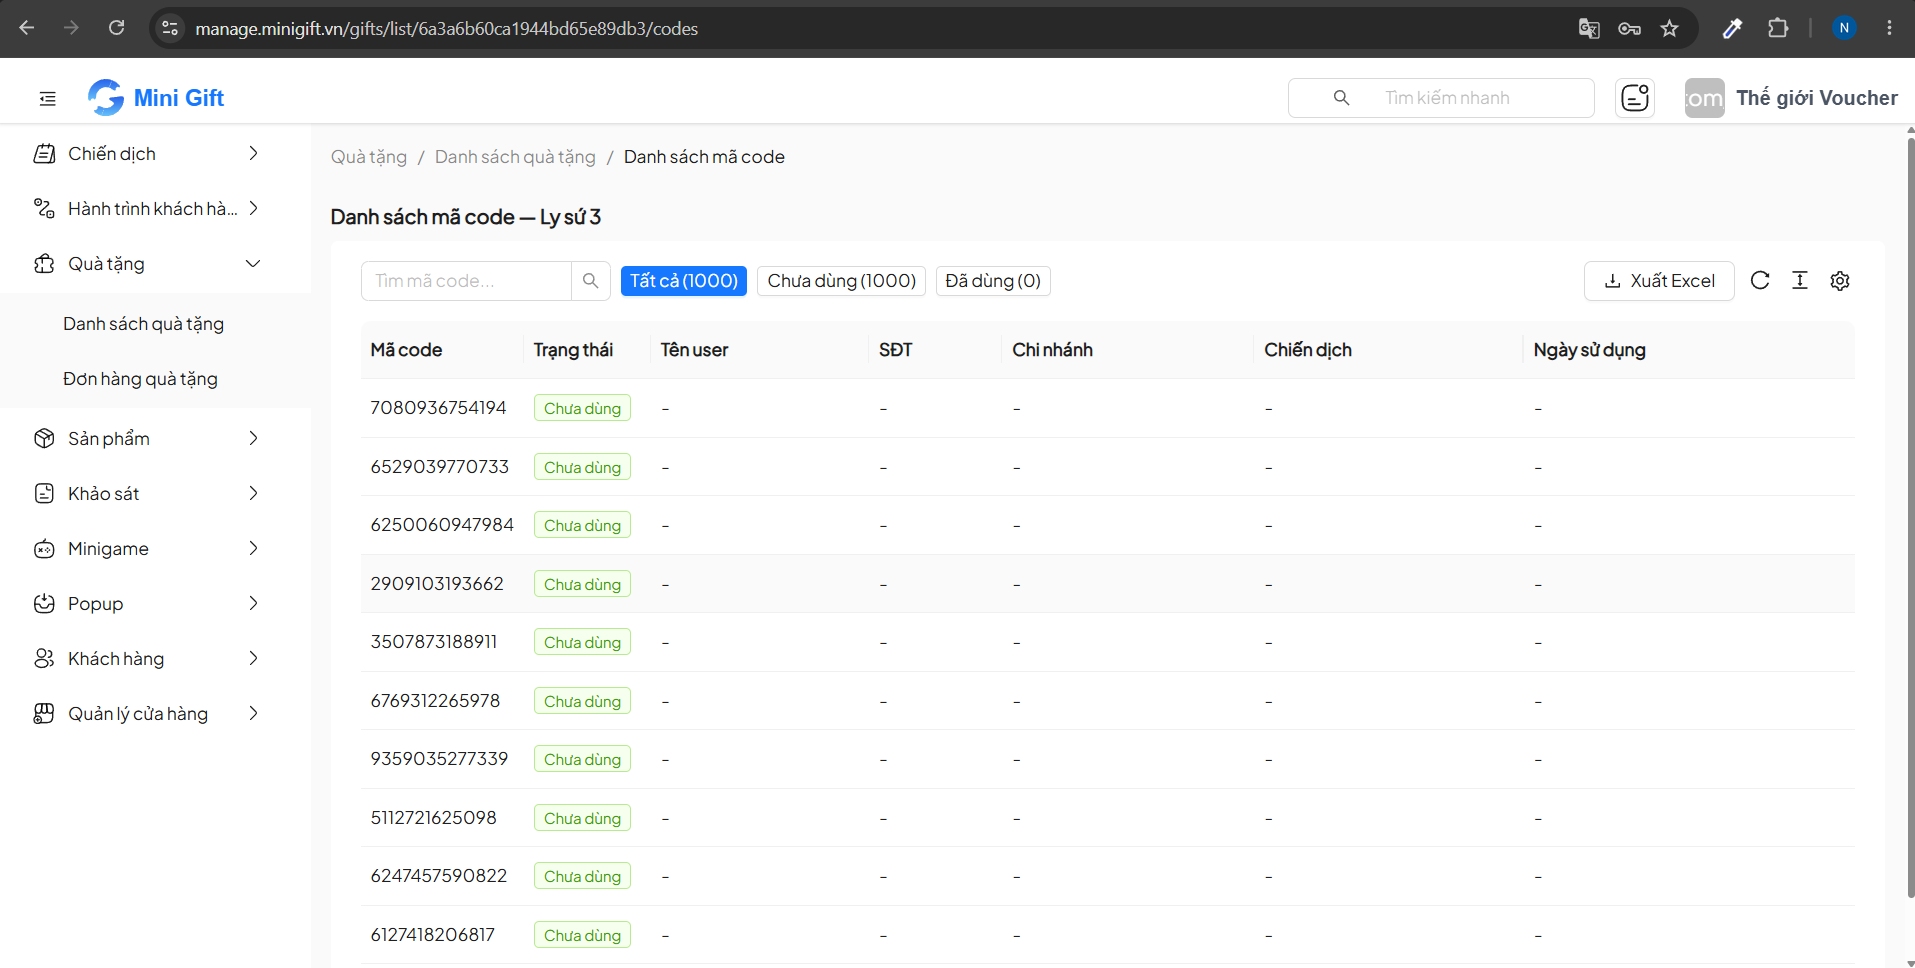Bookmark this page with the star icon
The width and height of the screenshot is (1915, 968).
[1669, 28]
